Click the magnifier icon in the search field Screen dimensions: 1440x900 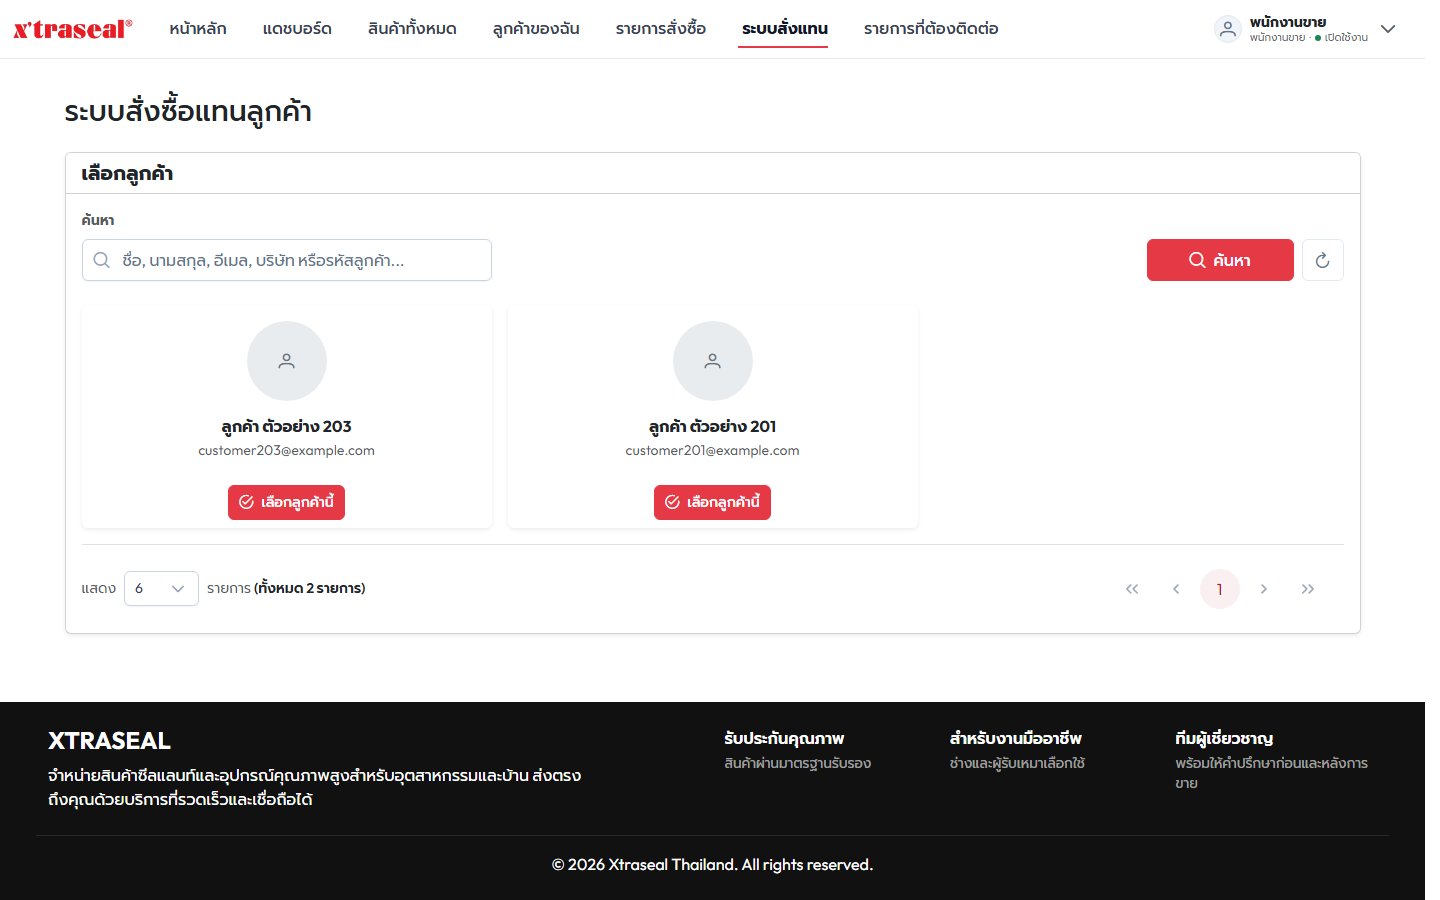[102, 260]
